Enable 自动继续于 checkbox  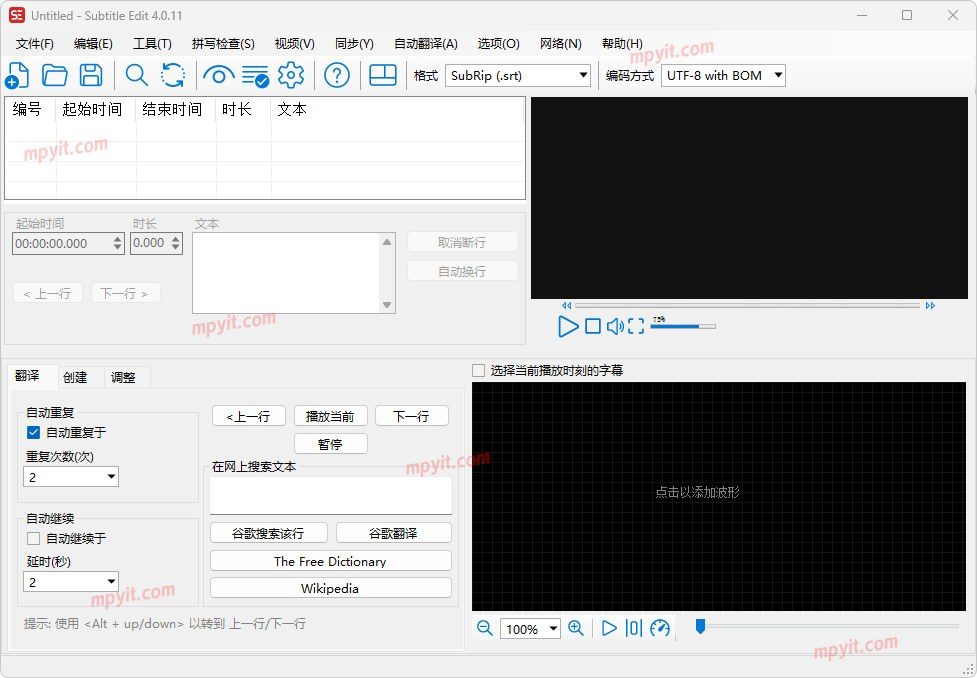coord(34,538)
